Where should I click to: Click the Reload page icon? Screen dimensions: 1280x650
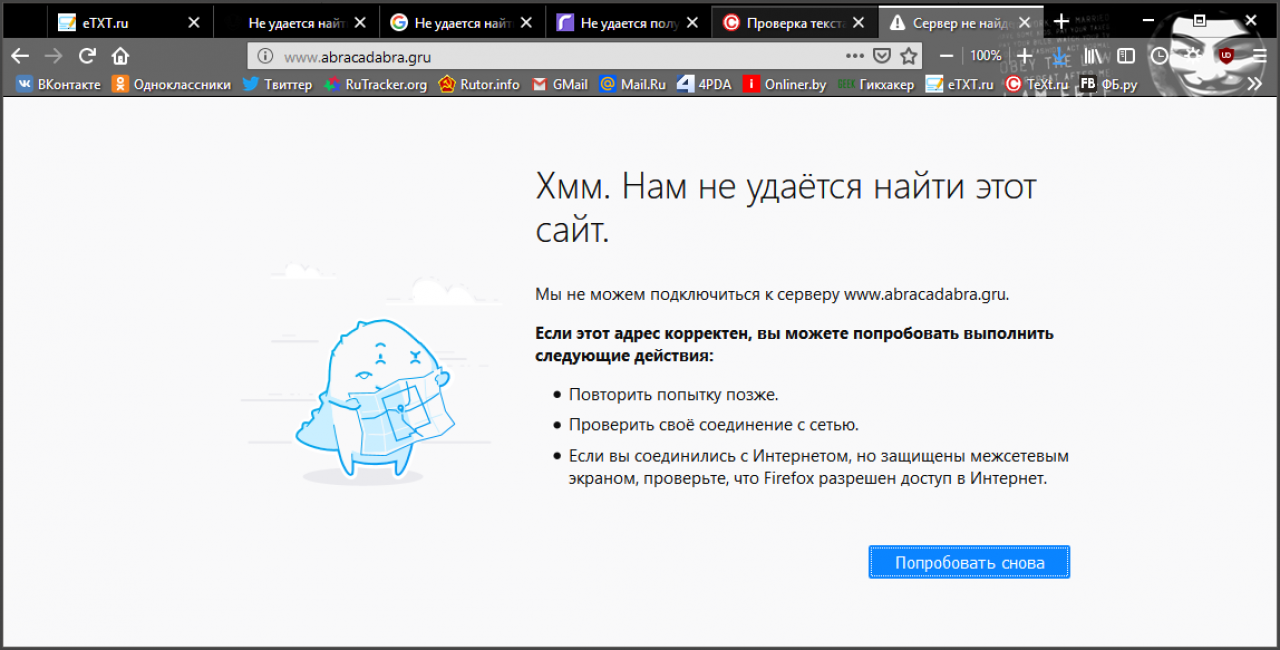(87, 56)
